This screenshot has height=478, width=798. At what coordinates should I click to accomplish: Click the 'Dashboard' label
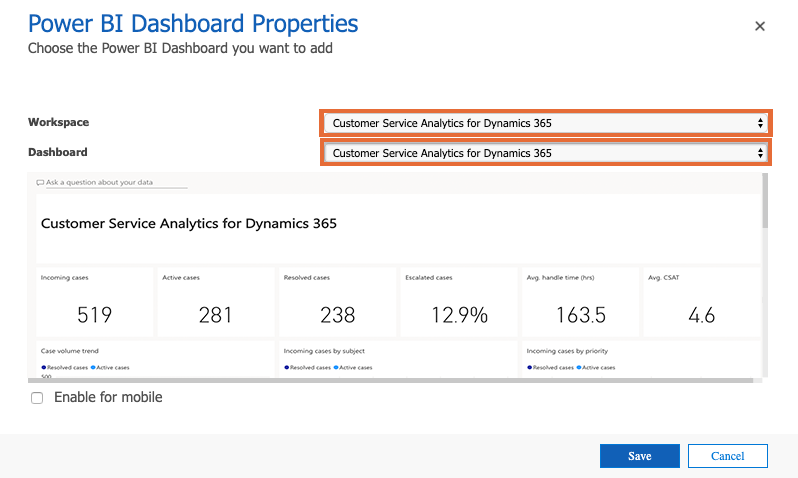[x=58, y=152]
